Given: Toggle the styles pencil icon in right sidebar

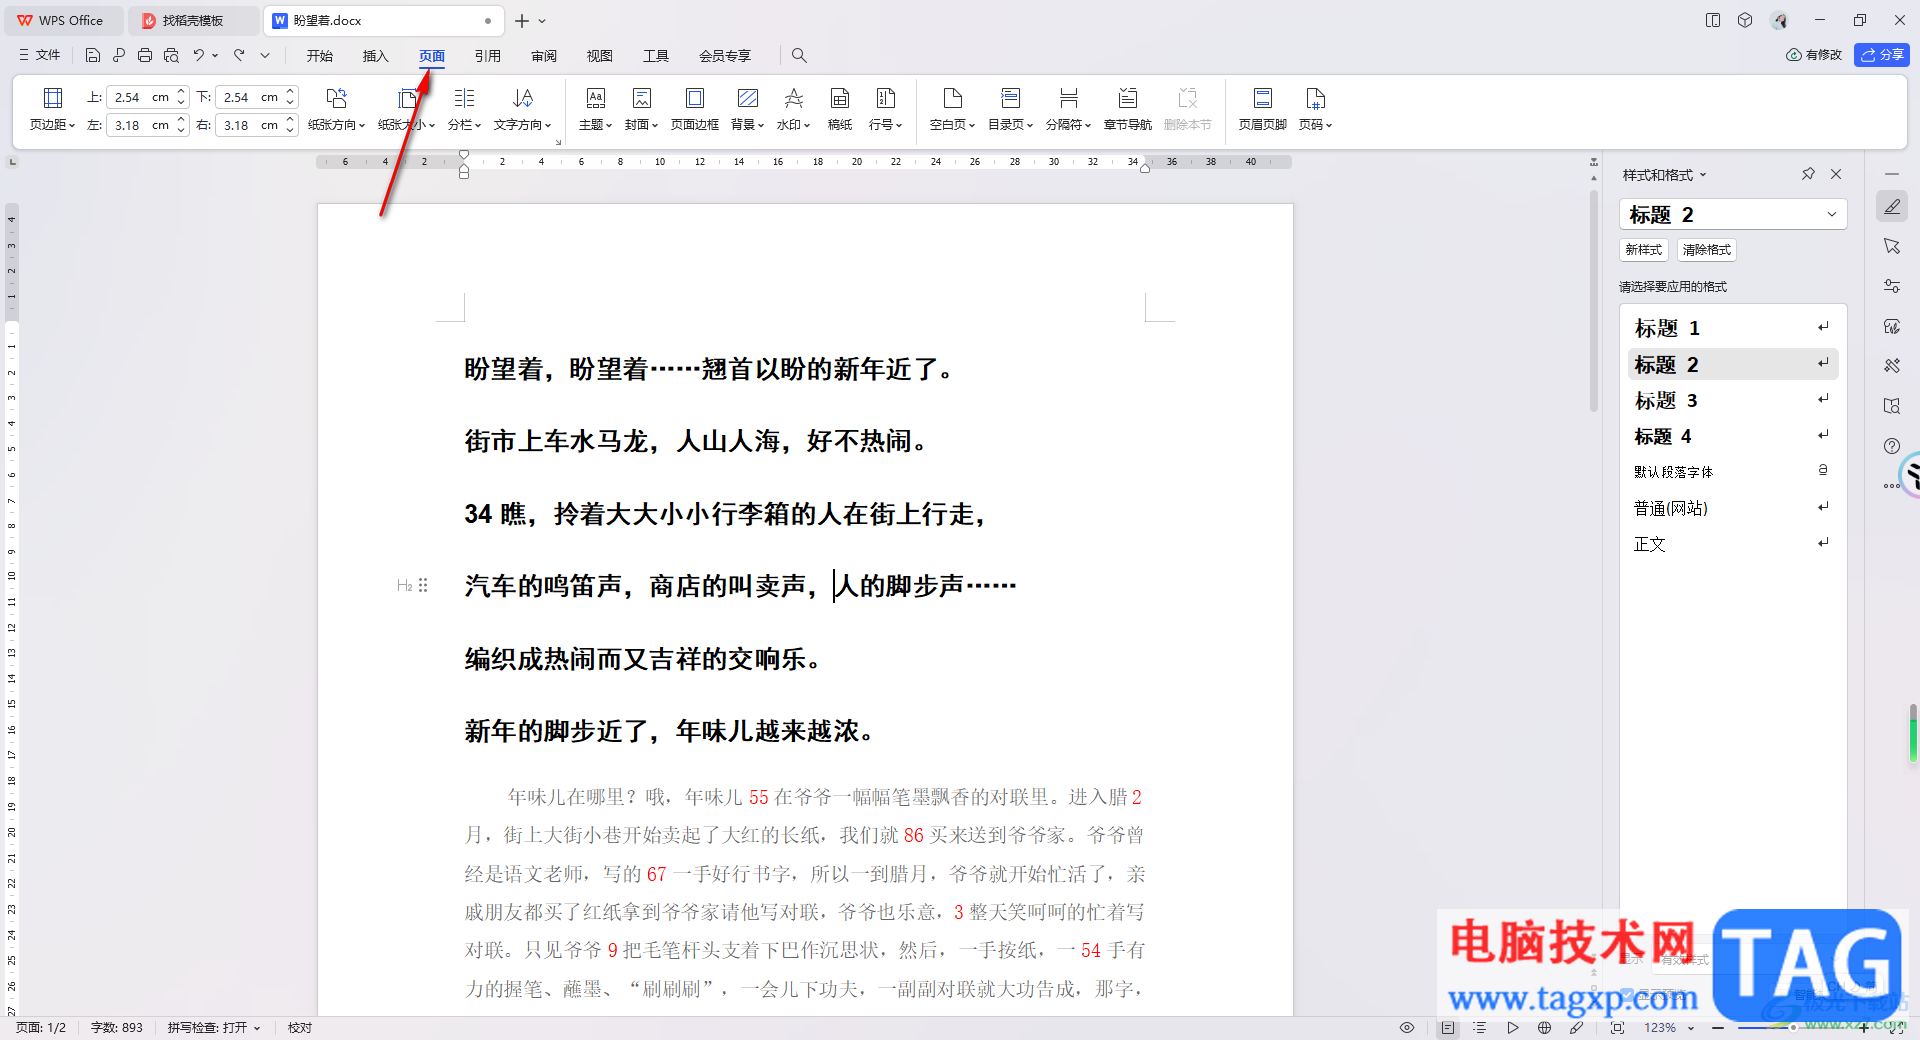Looking at the screenshot, I should 1891,206.
